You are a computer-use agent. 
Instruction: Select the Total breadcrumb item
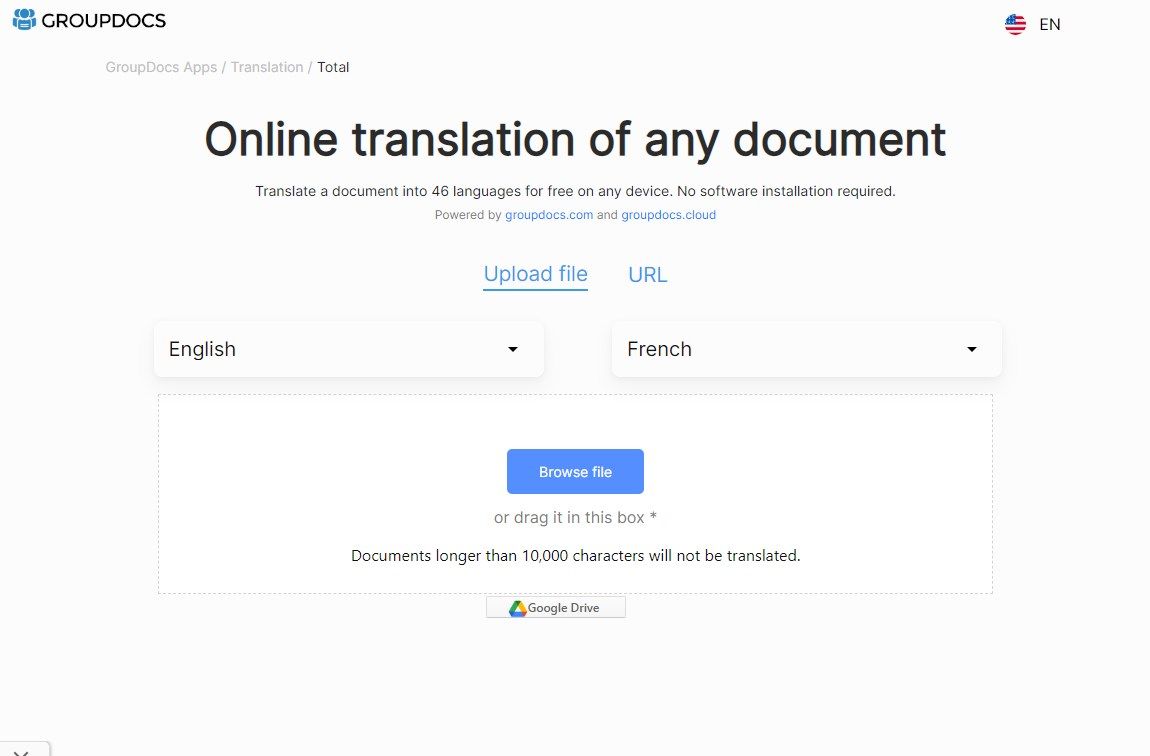333,67
